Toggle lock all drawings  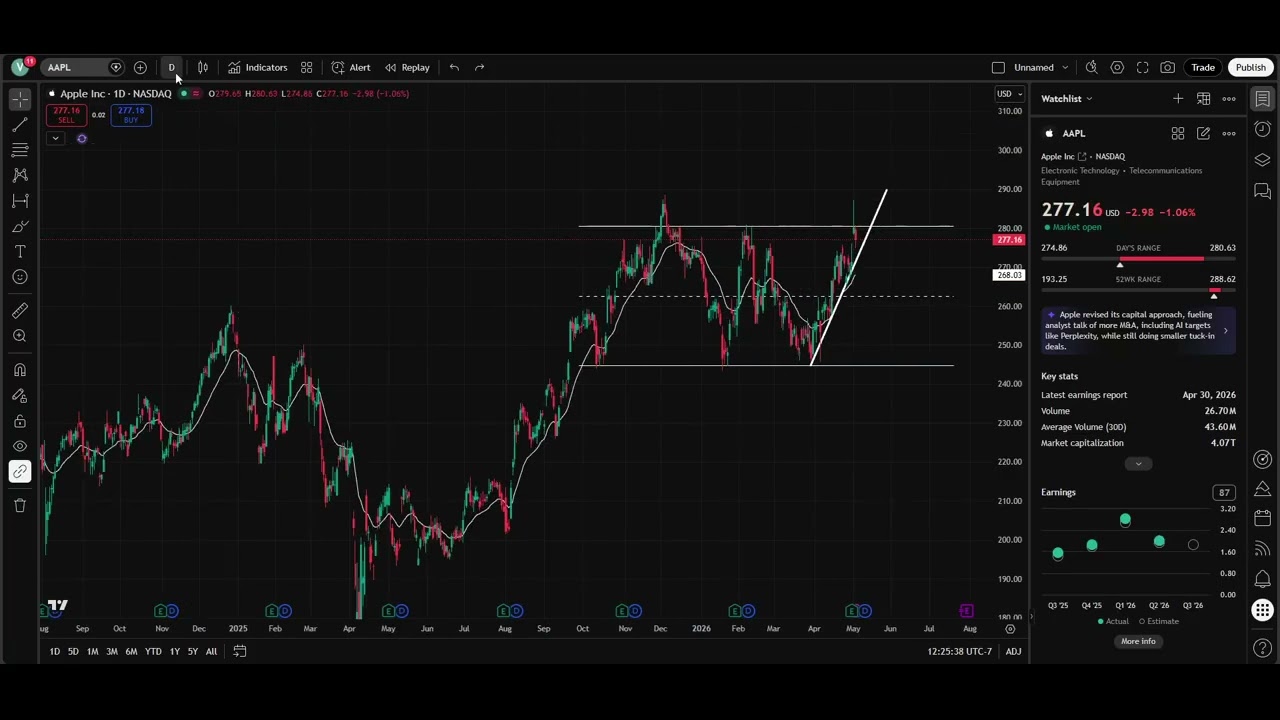[x=20, y=421]
